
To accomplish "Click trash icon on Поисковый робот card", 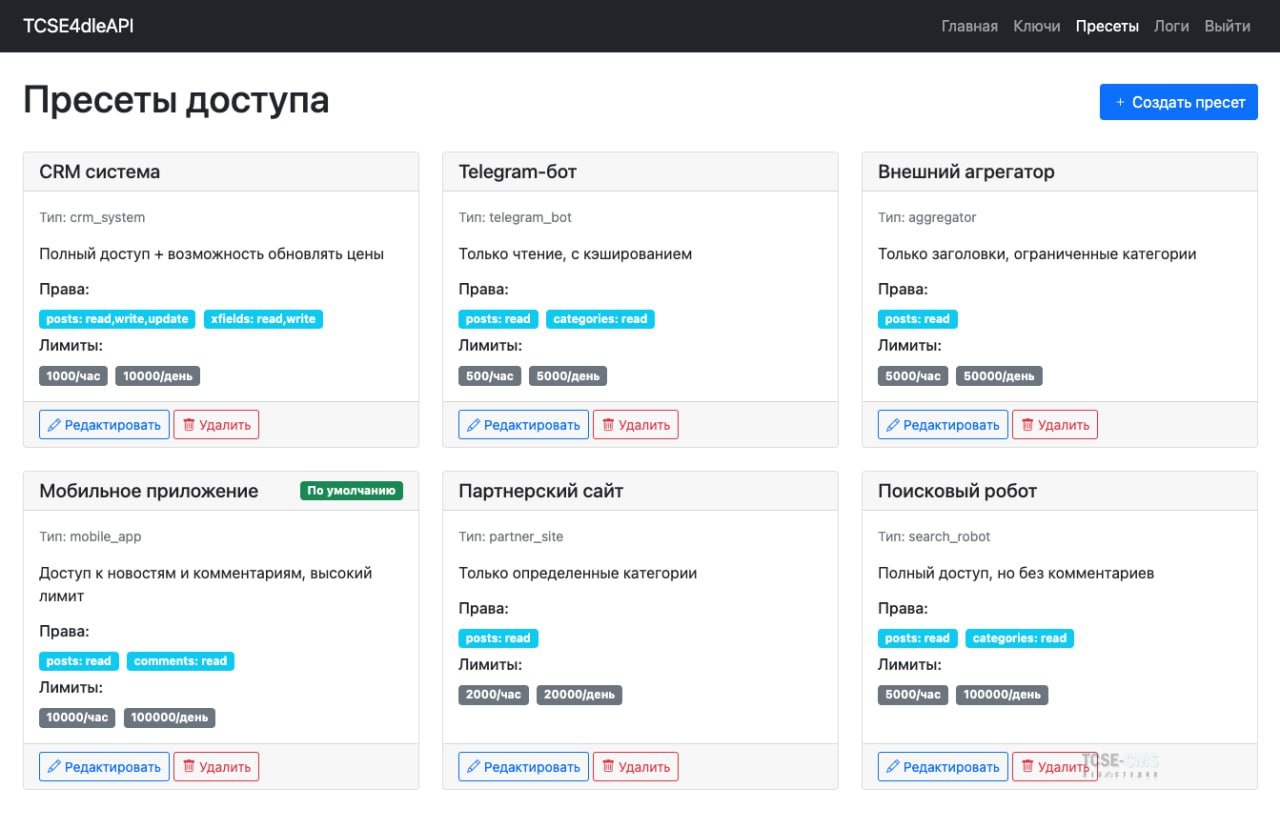I will [x=1027, y=767].
